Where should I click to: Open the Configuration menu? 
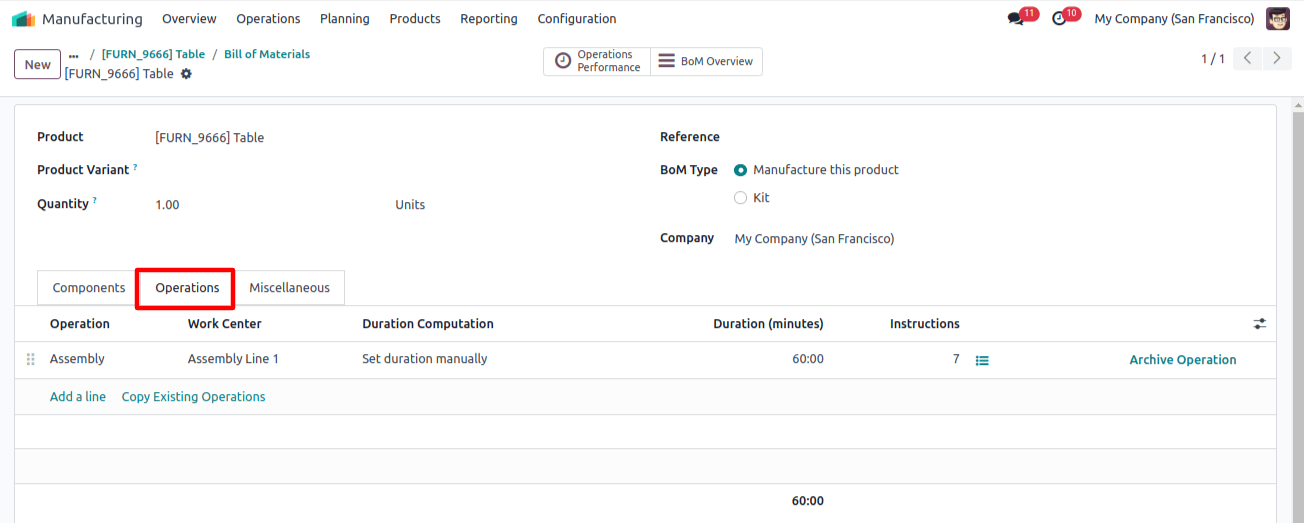[577, 19]
